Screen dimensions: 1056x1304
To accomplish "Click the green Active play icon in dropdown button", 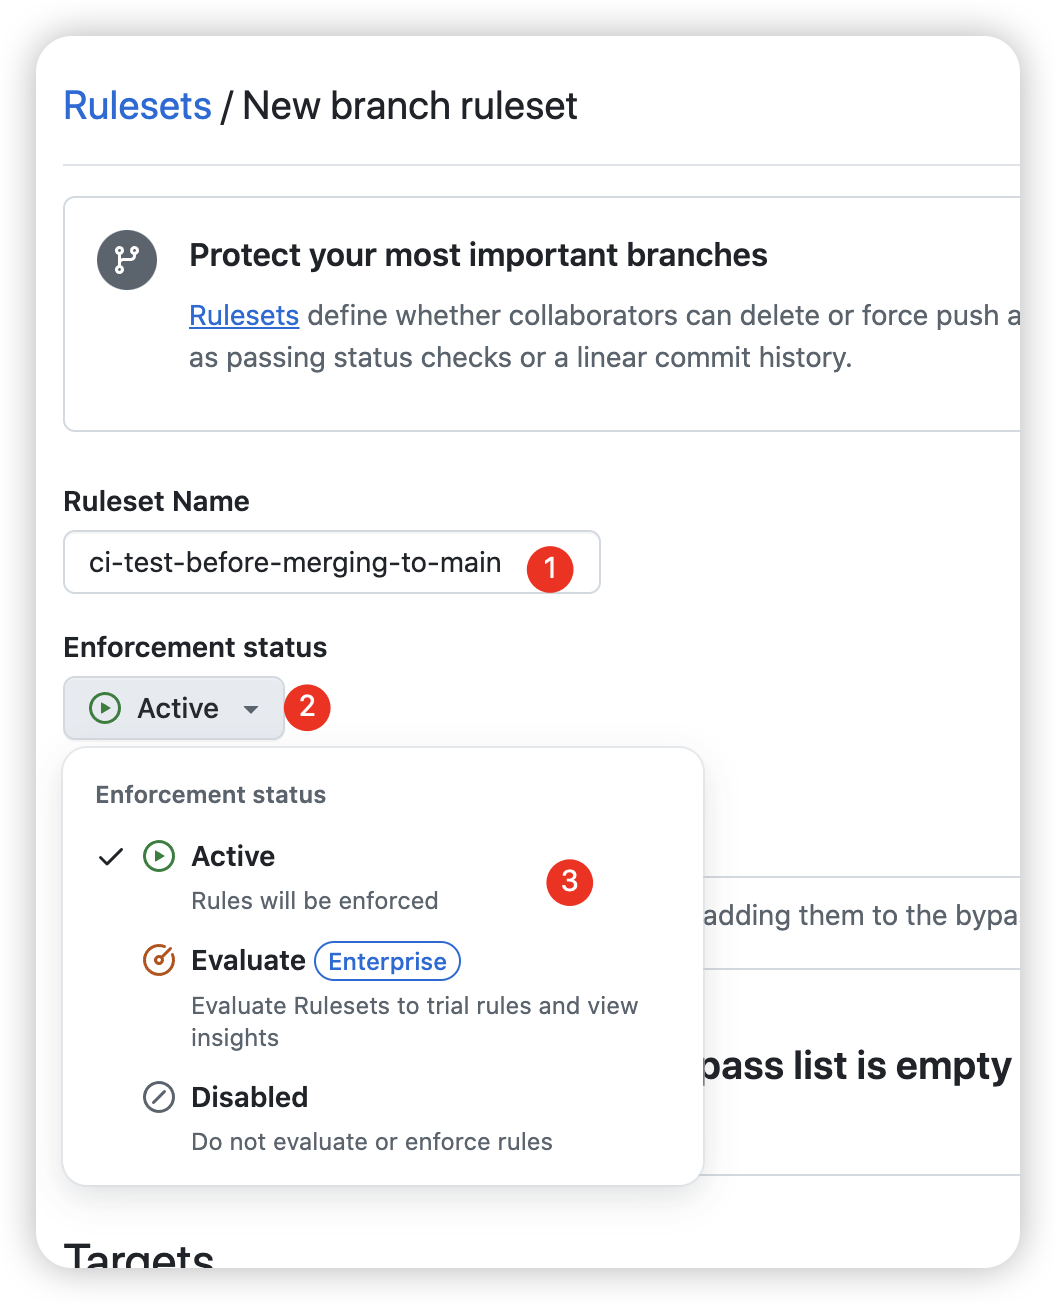I will coord(105,708).
